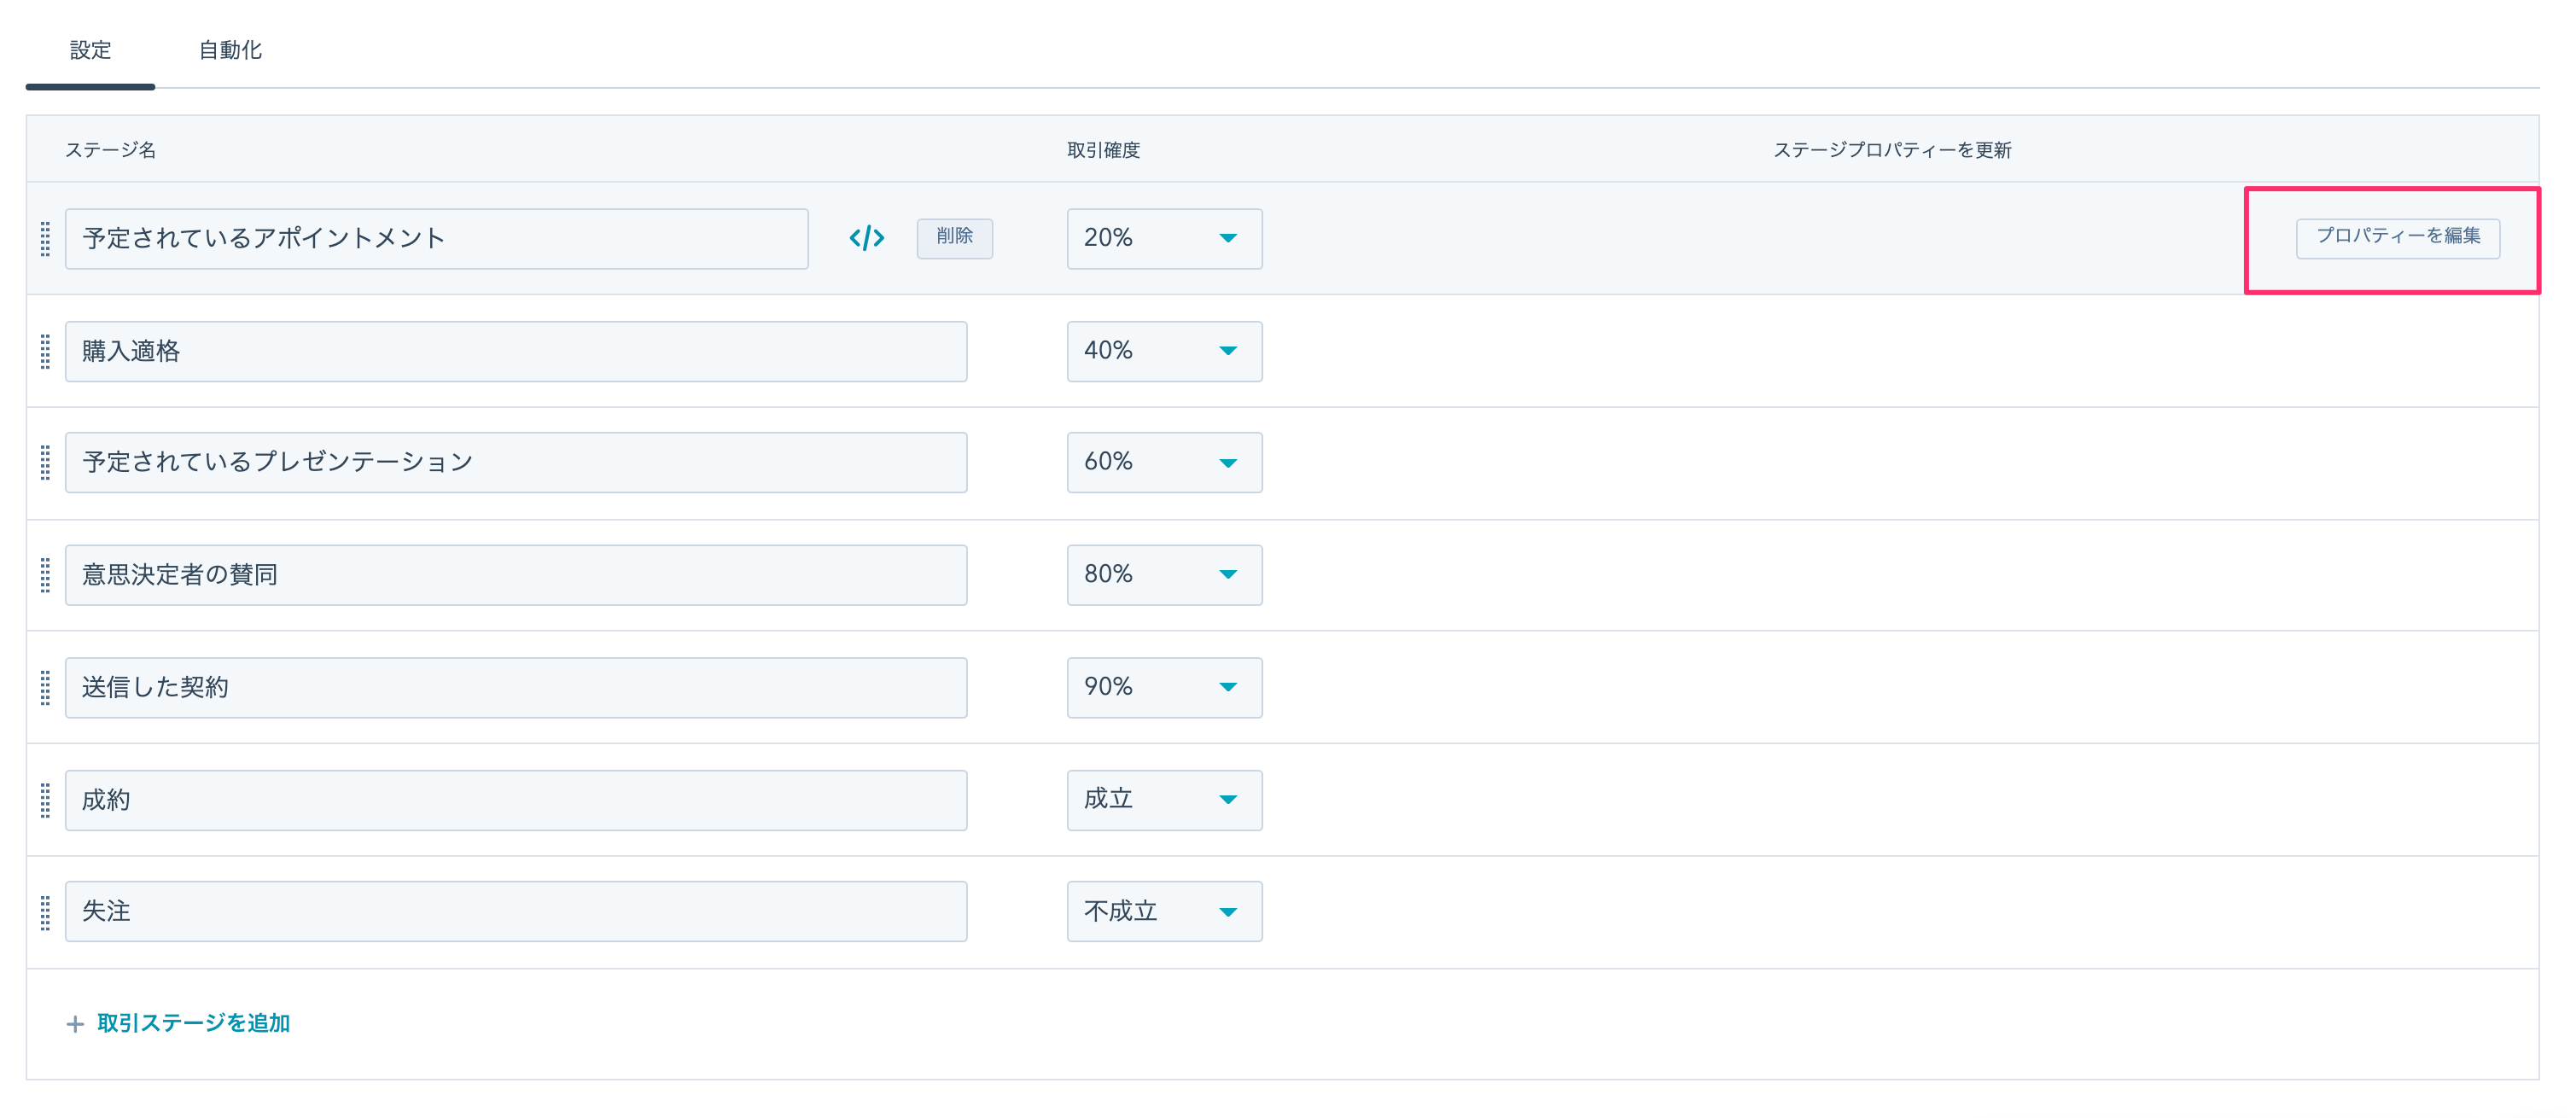
Task: Click the 取引確度 column header
Action: [1103, 150]
